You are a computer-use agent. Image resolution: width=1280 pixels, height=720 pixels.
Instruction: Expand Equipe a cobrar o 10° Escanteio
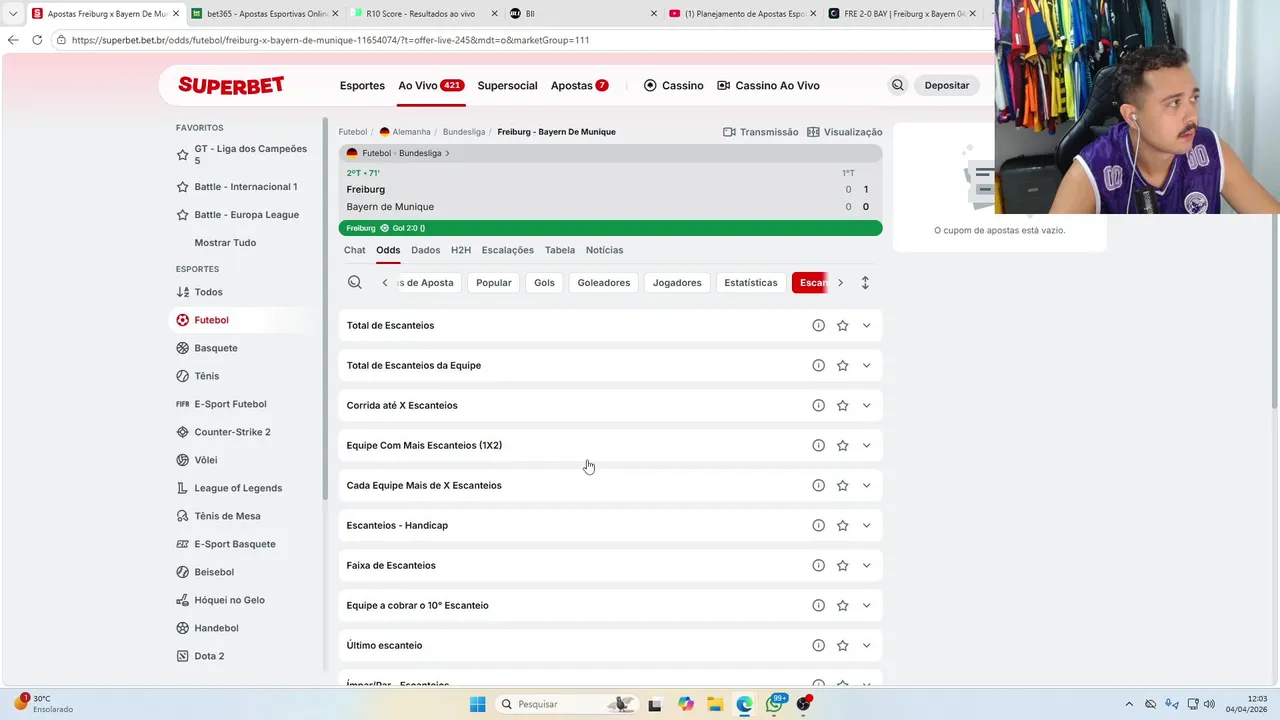tap(866, 605)
